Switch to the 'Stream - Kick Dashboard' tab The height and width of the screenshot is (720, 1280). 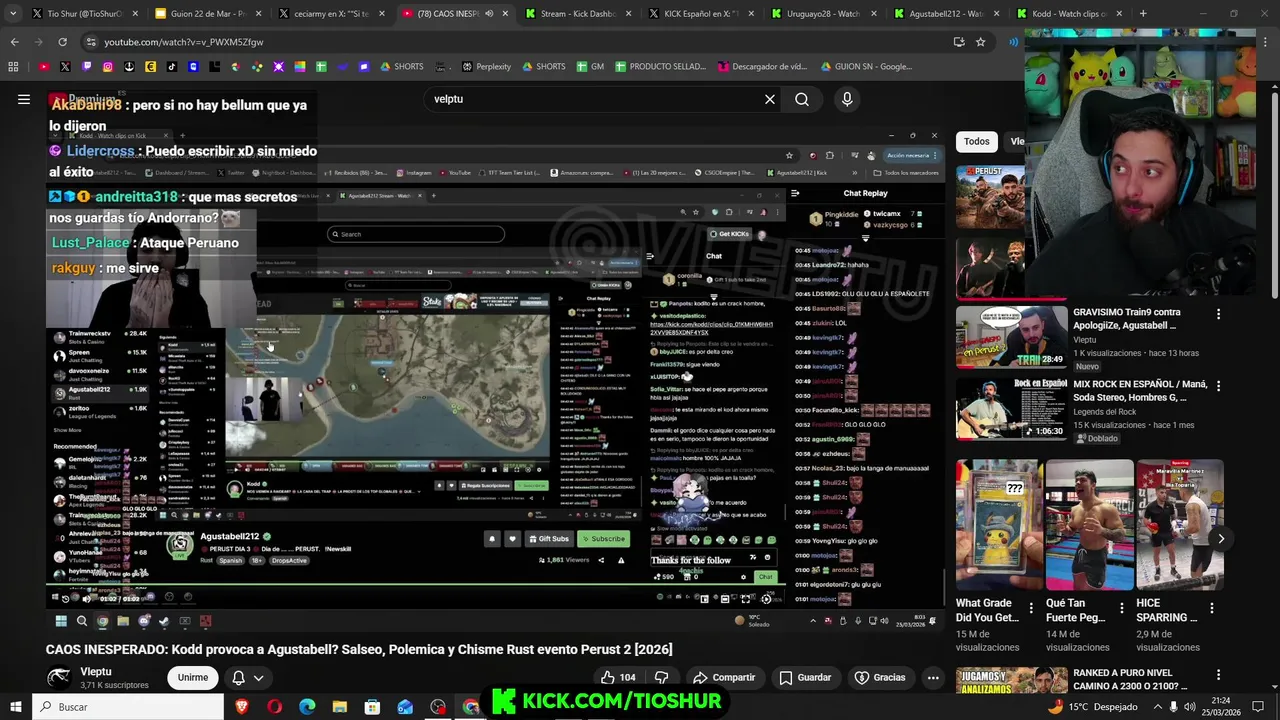pyautogui.click(x=576, y=14)
